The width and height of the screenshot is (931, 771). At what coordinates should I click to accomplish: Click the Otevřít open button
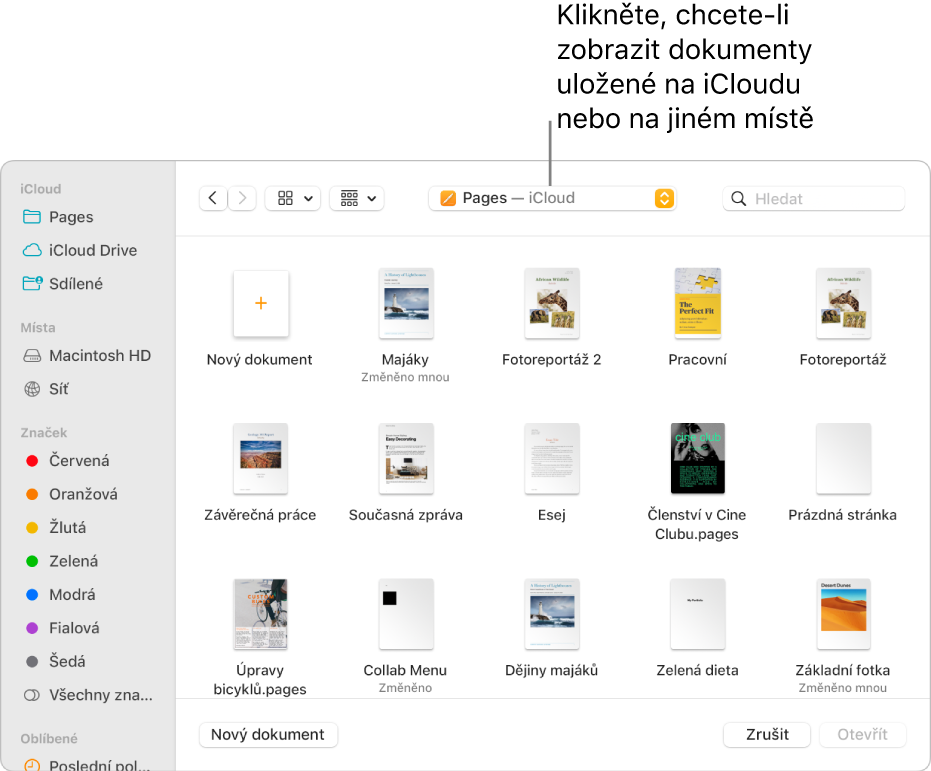pos(863,735)
